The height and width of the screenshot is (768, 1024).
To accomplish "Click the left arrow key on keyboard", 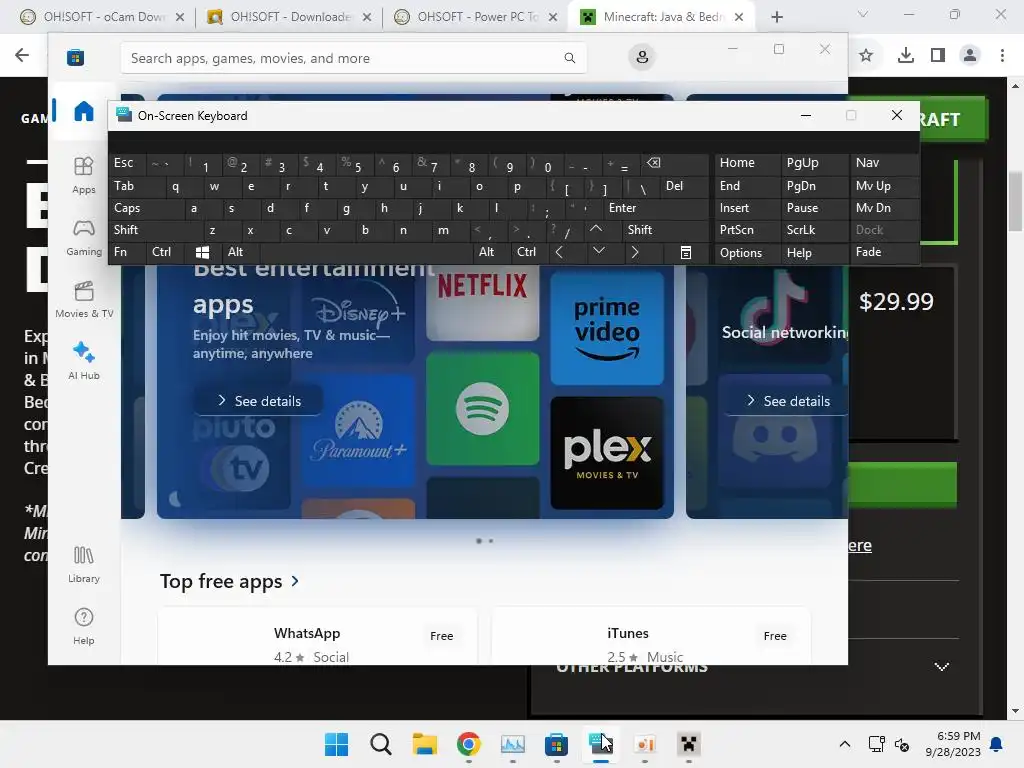I will pyautogui.click(x=559, y=252).
